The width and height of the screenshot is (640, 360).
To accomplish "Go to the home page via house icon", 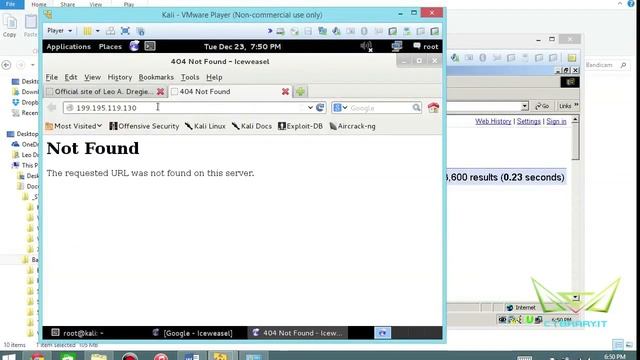I will tap(433, 107).
